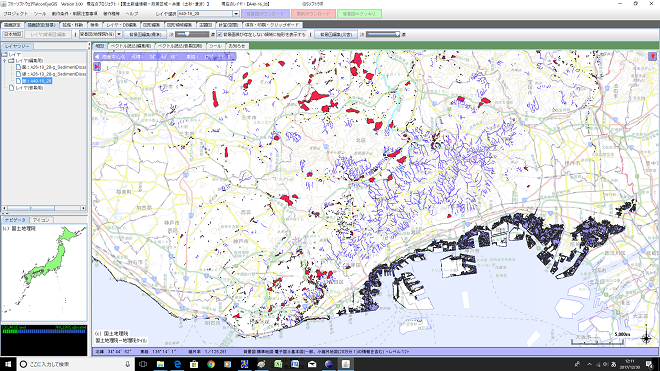Open the ベクトル読込(参照用) tab
This screenshot has width=660, height=371.
coord(180,46)
